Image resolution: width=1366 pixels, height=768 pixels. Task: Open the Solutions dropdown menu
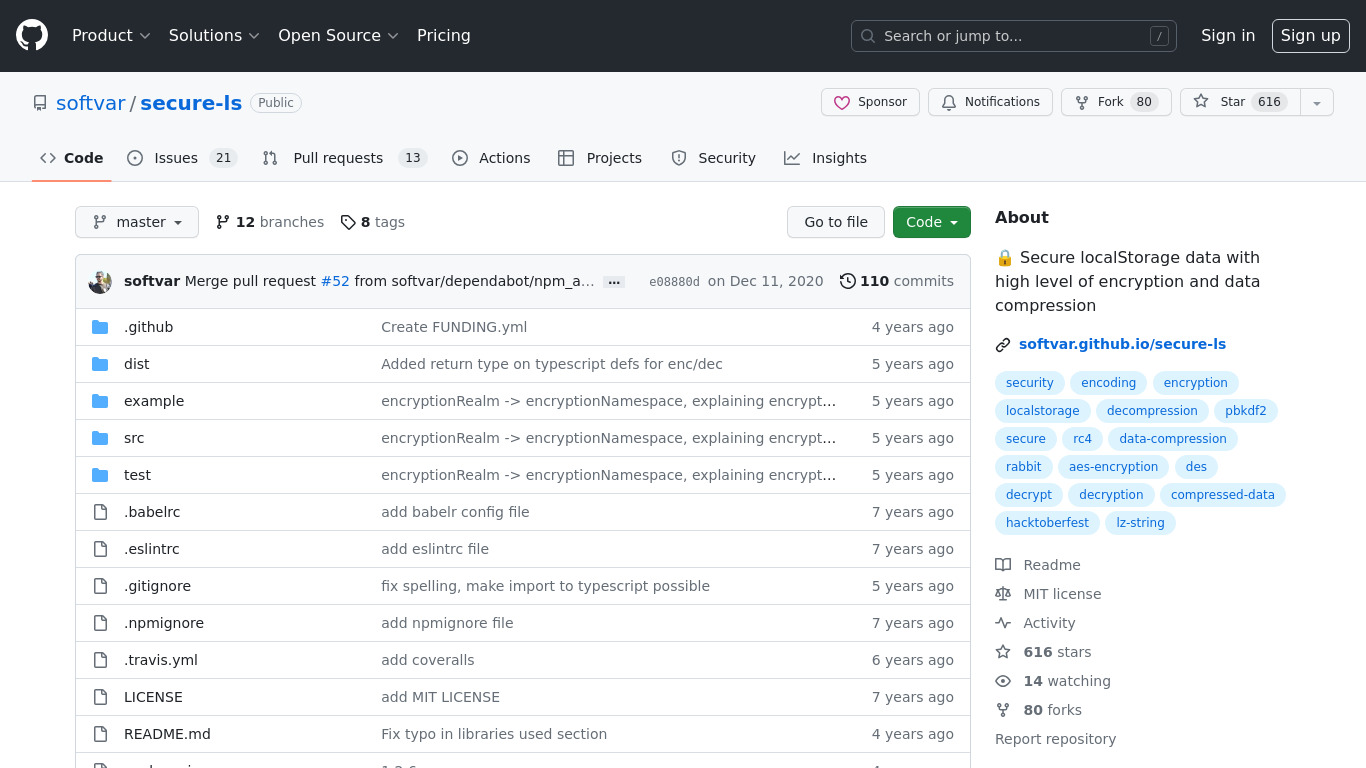[214, 35]
